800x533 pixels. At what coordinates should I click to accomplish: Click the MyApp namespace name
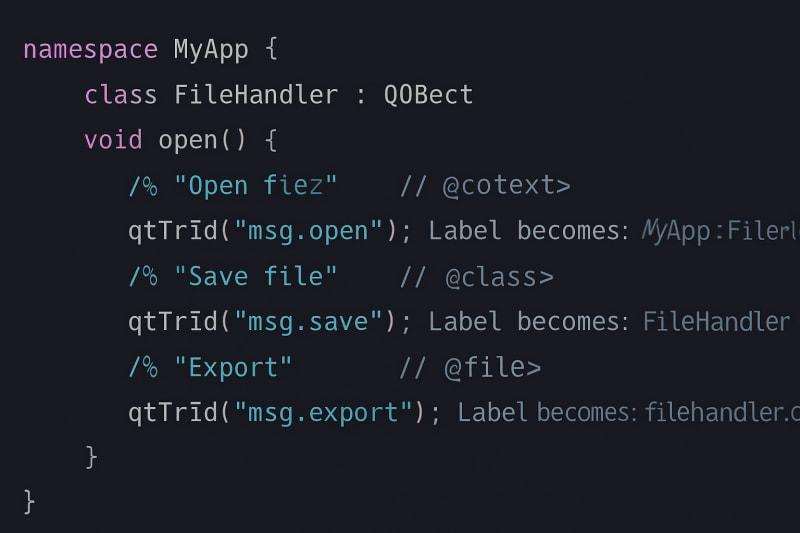click(211, 50)
